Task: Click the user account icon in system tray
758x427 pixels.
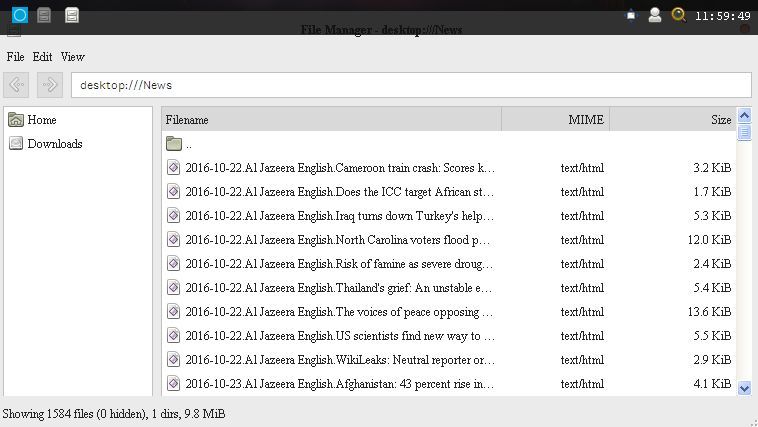Action: [x=655, y=15]
